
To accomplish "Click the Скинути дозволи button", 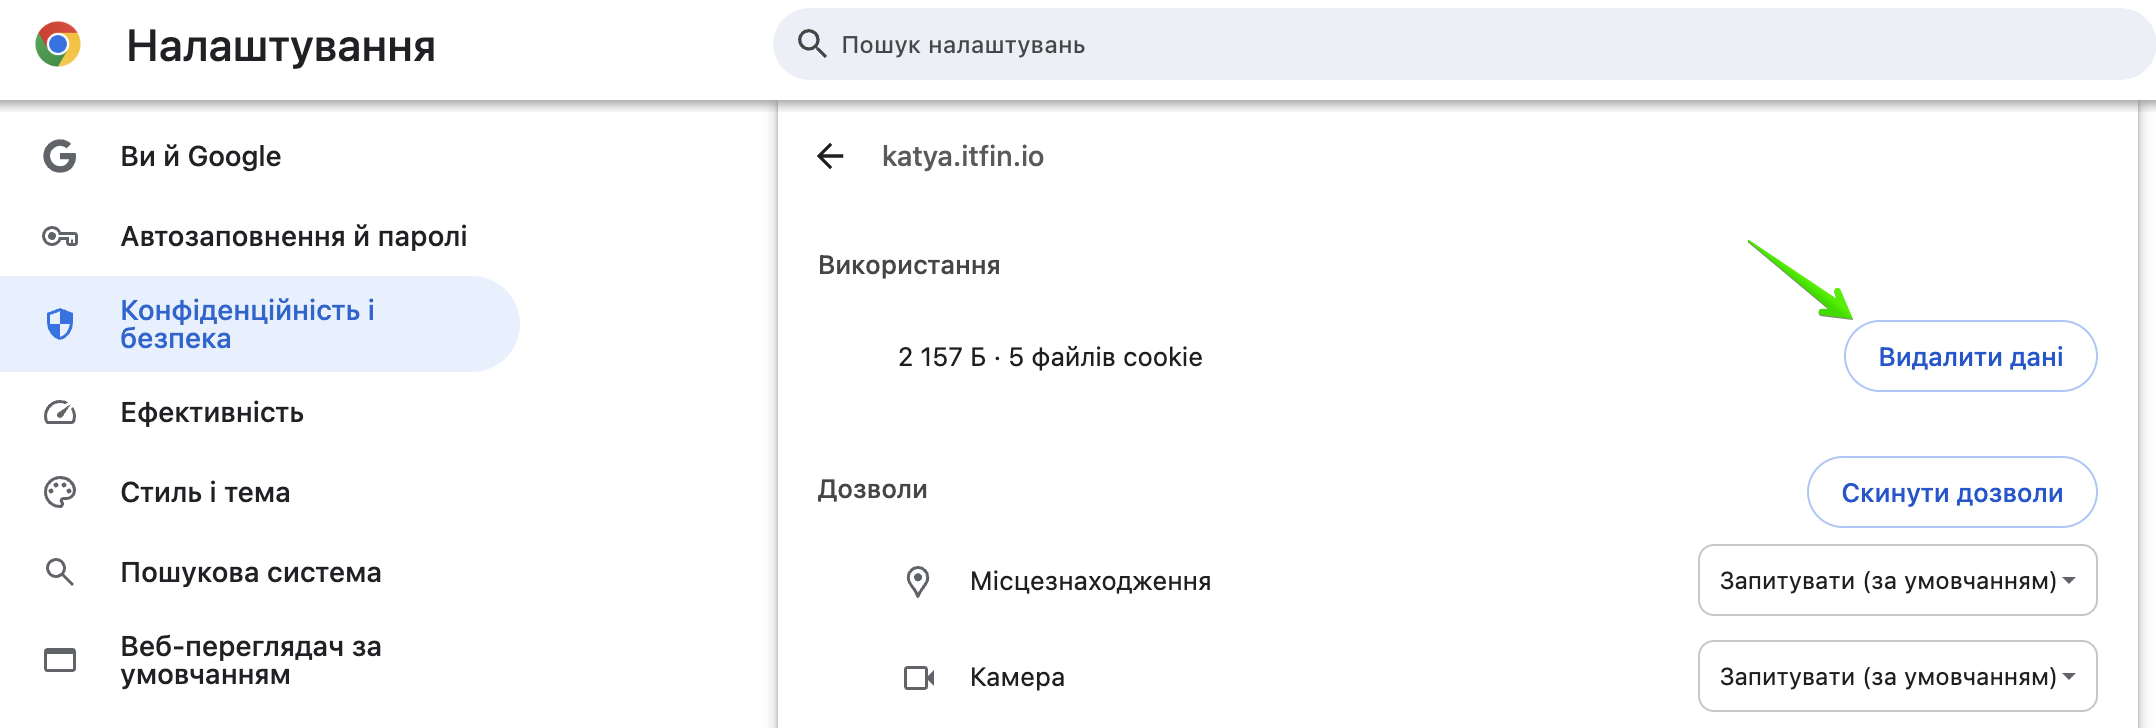I will (x=1952, y=492).
